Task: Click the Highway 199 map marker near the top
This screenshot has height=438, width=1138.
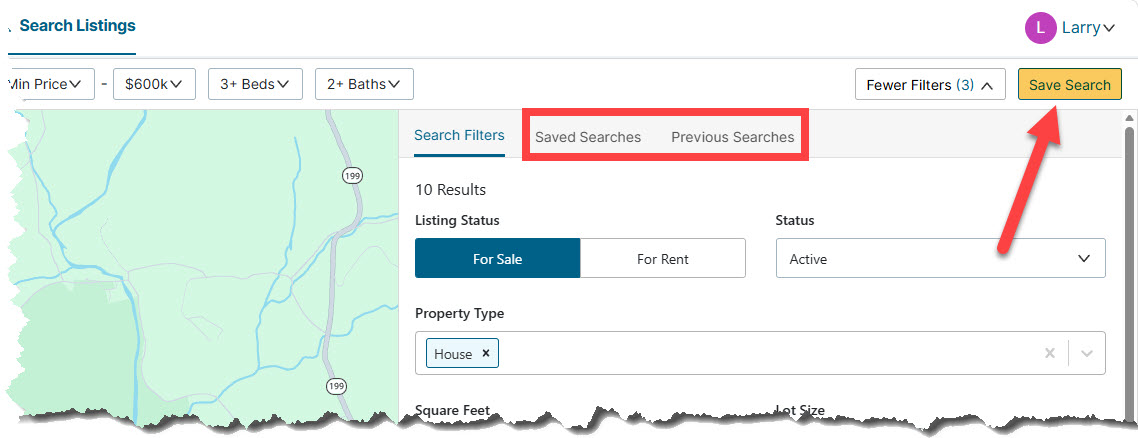Action: [352, 175]
